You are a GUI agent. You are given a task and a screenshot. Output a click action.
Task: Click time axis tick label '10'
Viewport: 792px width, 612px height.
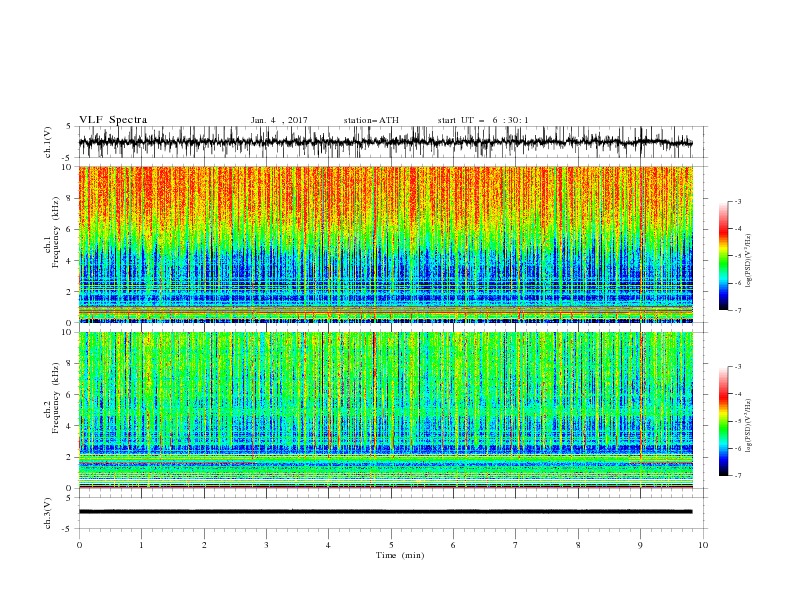(703, 545)
